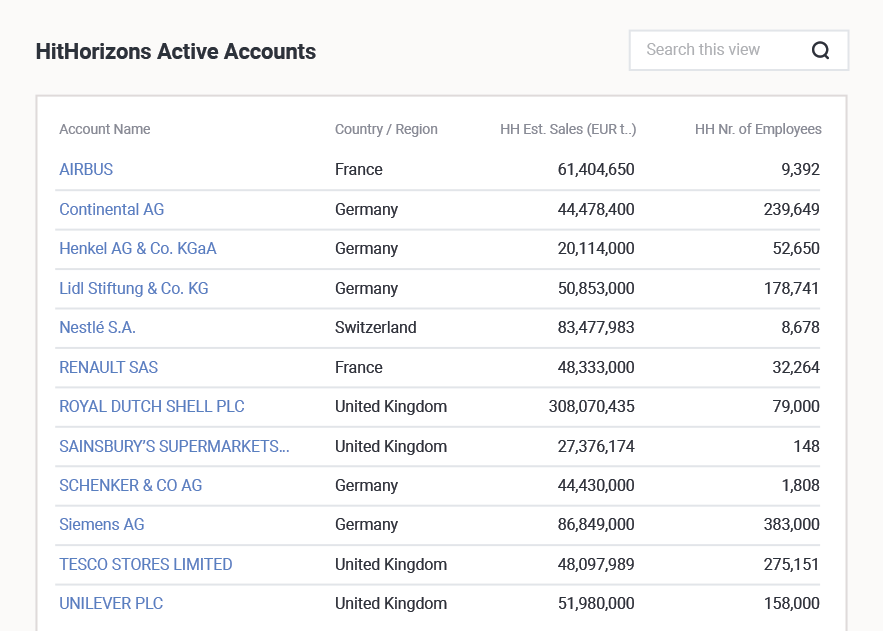Screen dimensions: 883x631
Task: Open the Nestlé S.A. account
Action: [97, 327]
